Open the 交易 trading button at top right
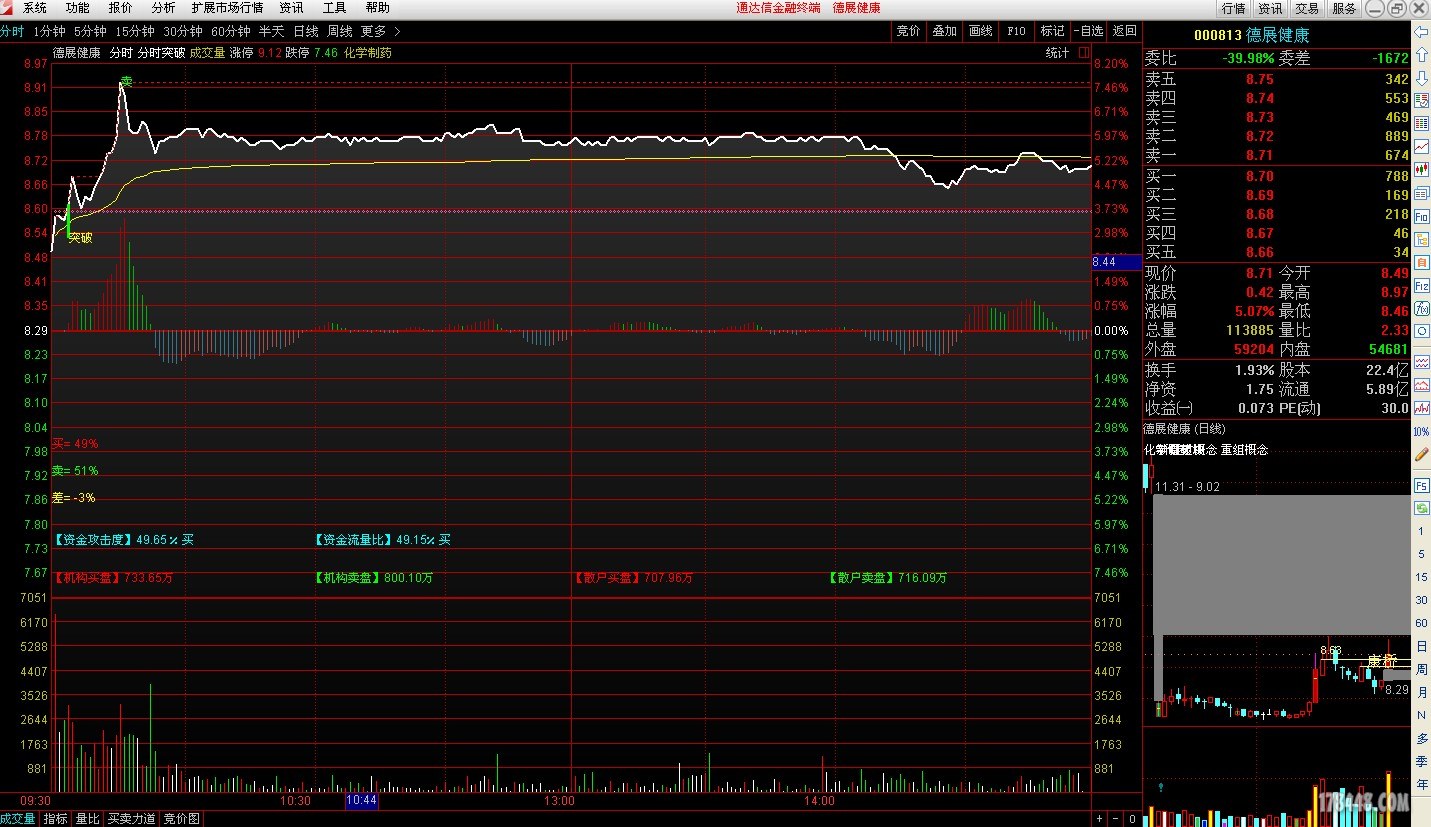This screenshot has height=827, width=1431. coord(1307,8)
